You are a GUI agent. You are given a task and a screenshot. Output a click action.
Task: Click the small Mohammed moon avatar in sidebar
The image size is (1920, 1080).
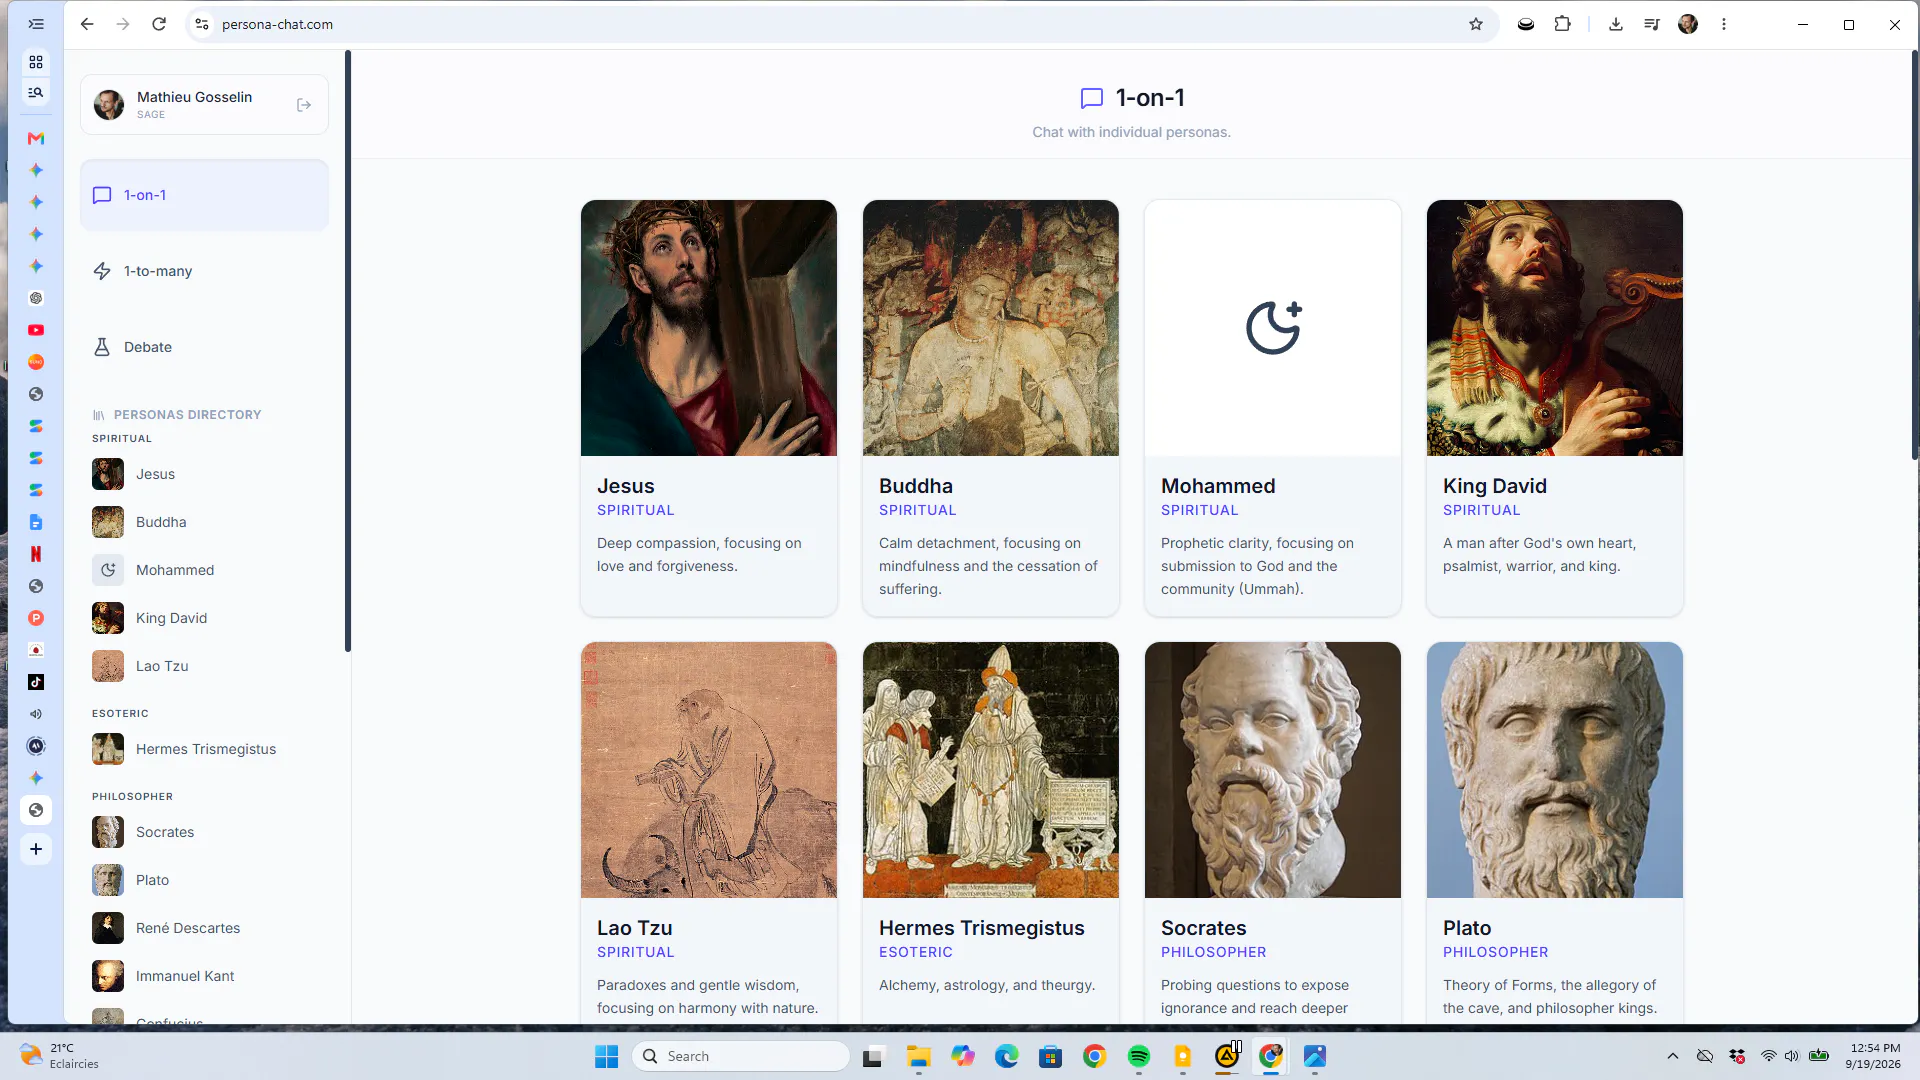[x=108, y=570]
